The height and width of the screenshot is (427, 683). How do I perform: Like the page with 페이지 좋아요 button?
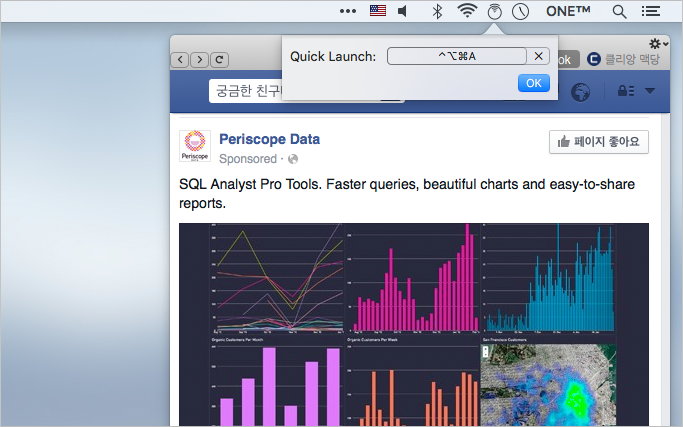click(599, 142)
